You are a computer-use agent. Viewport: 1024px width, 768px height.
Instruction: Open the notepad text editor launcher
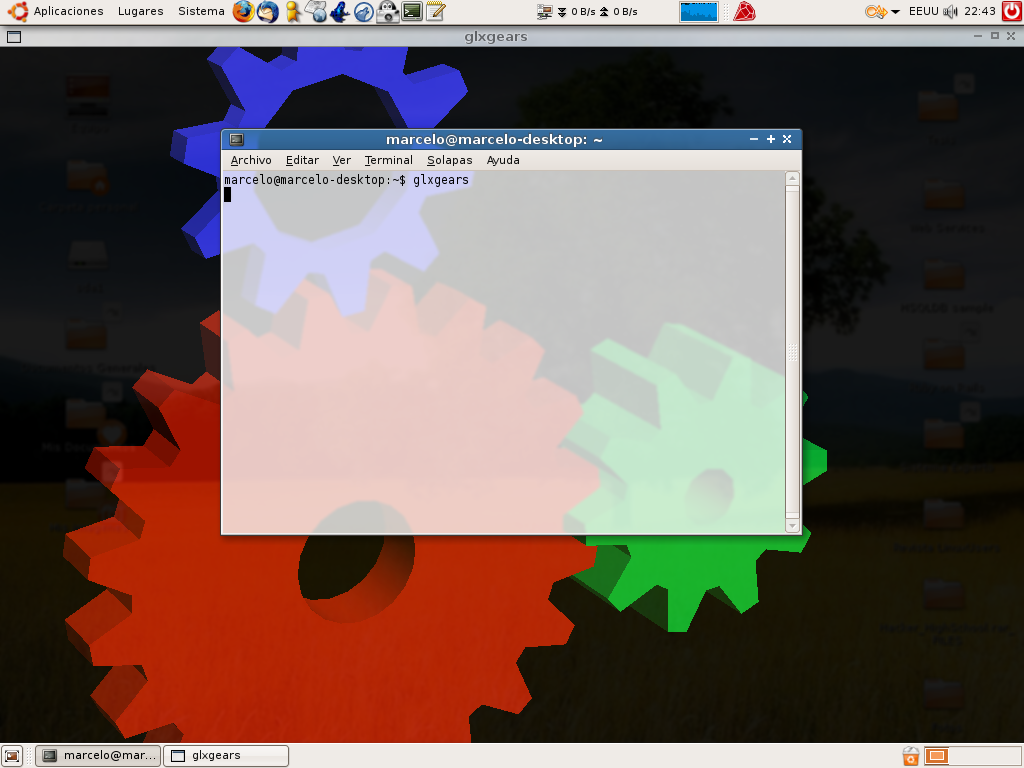436,11
